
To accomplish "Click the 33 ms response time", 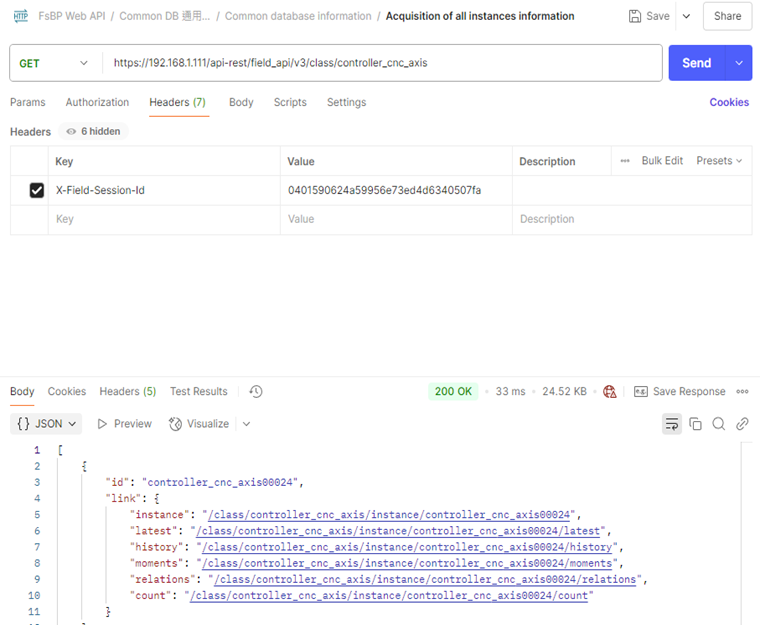I will 510,391.
